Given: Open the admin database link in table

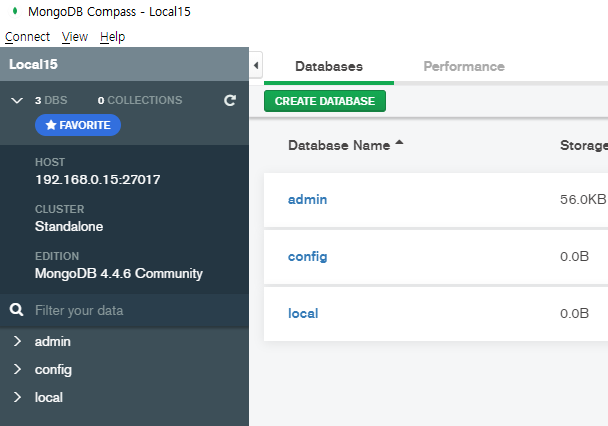Looking at the screenshot, I should coord(307,199).
